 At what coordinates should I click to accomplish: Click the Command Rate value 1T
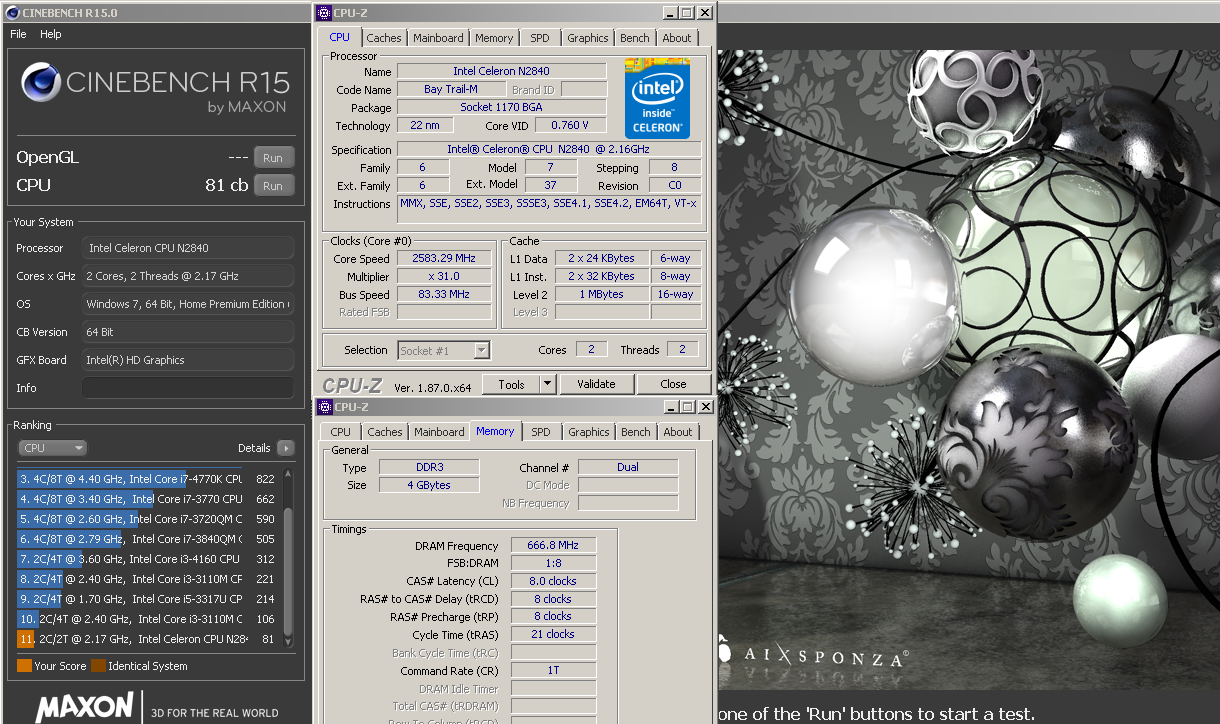coord(554,671)
